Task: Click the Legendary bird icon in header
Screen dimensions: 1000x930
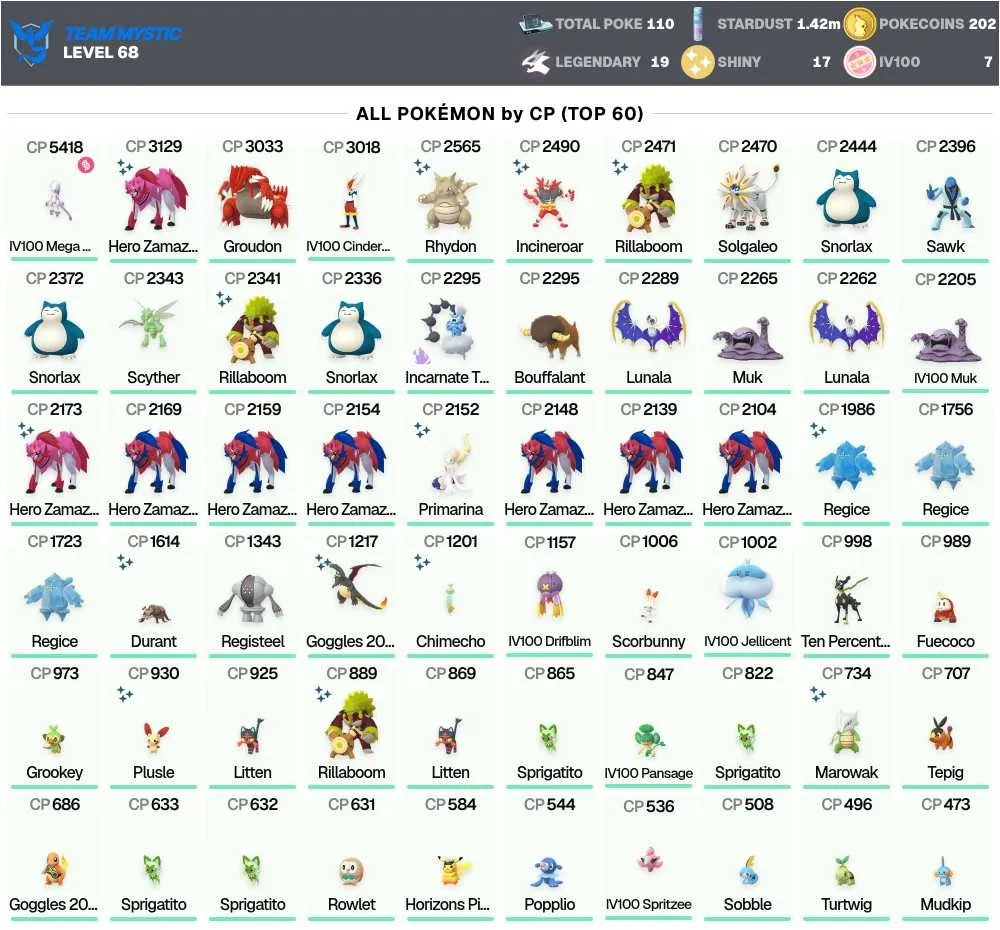Action: 535,62
